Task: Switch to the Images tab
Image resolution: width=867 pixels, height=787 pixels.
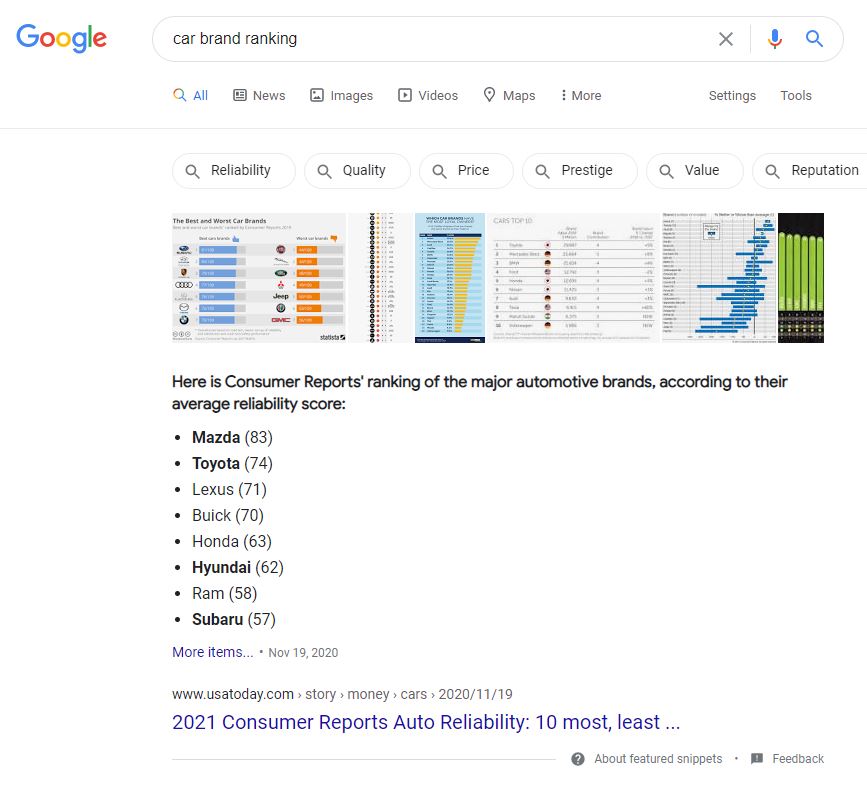Action: 341,95
